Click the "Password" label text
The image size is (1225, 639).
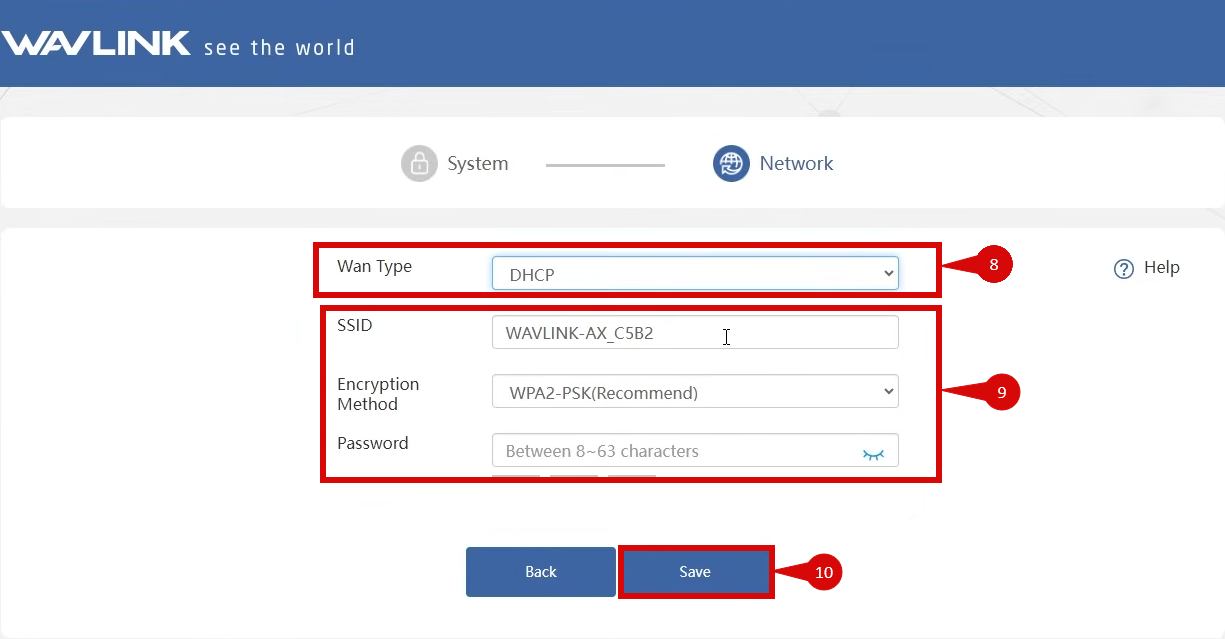[x=372, y=443]
